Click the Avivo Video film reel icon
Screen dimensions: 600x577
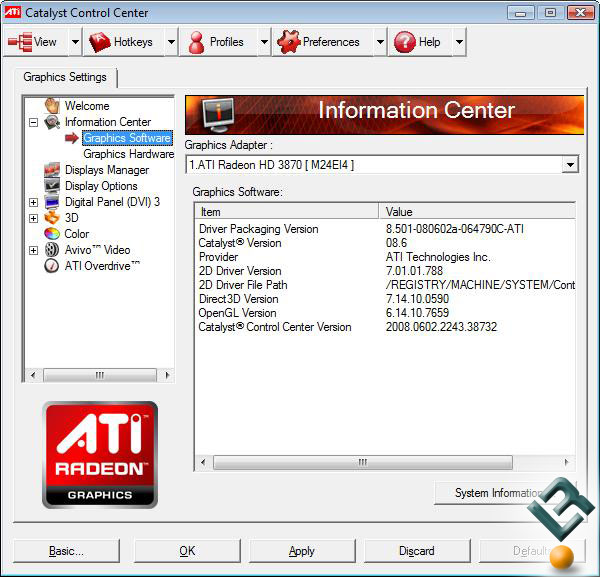52,249
